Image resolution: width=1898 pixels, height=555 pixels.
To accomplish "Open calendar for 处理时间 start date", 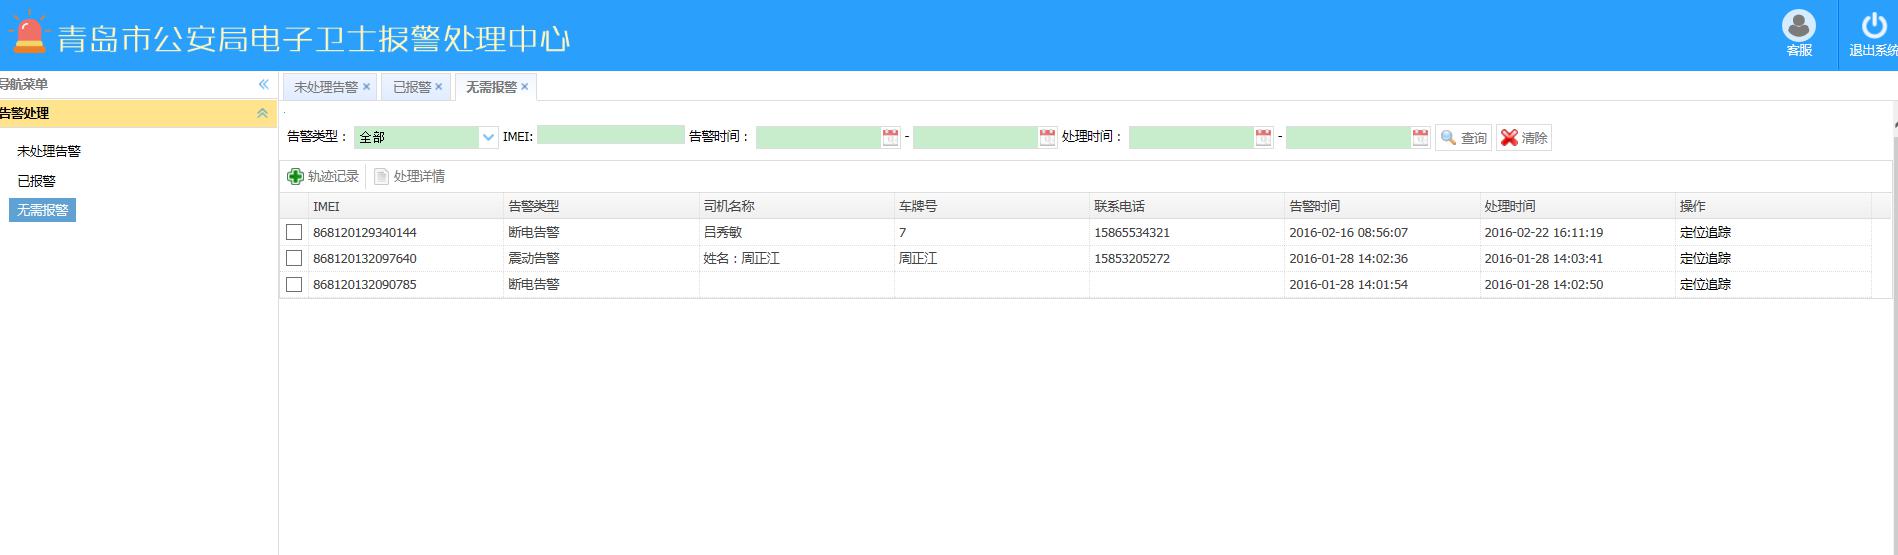I will click(x=1263, y=137).
